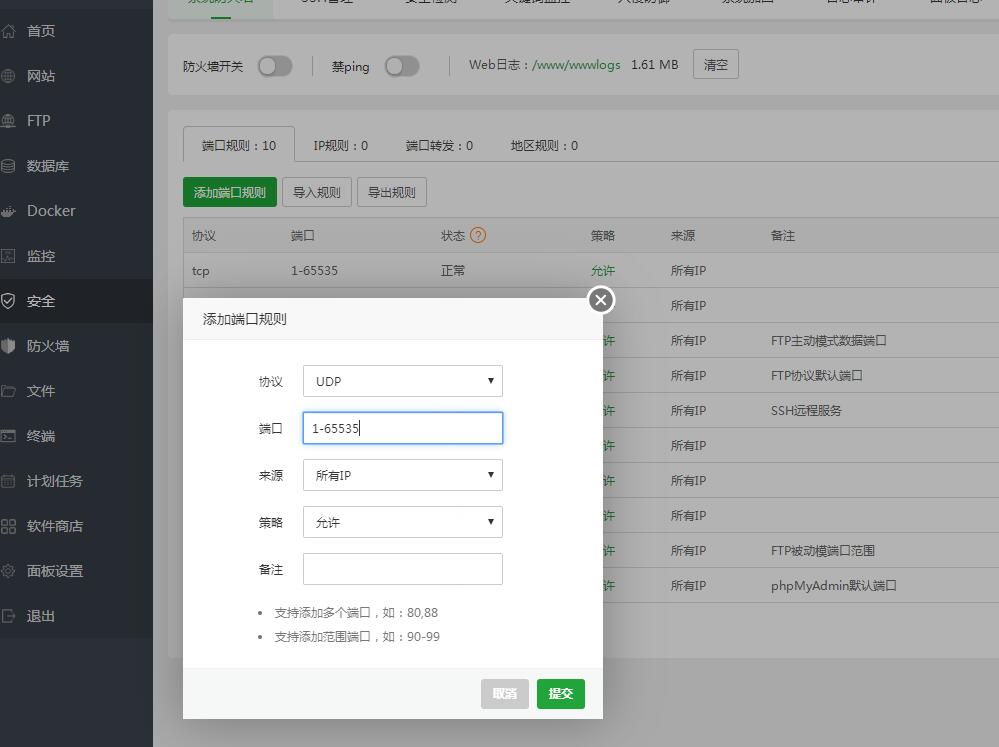
Task: Close the 添加端口规则 dialog with X
Action: (x=601, y=300)
